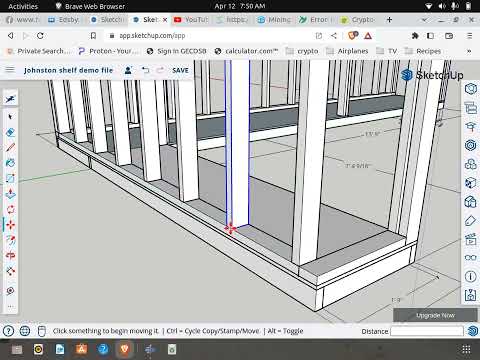Open the account profile icon

click(x=128, y=70)
